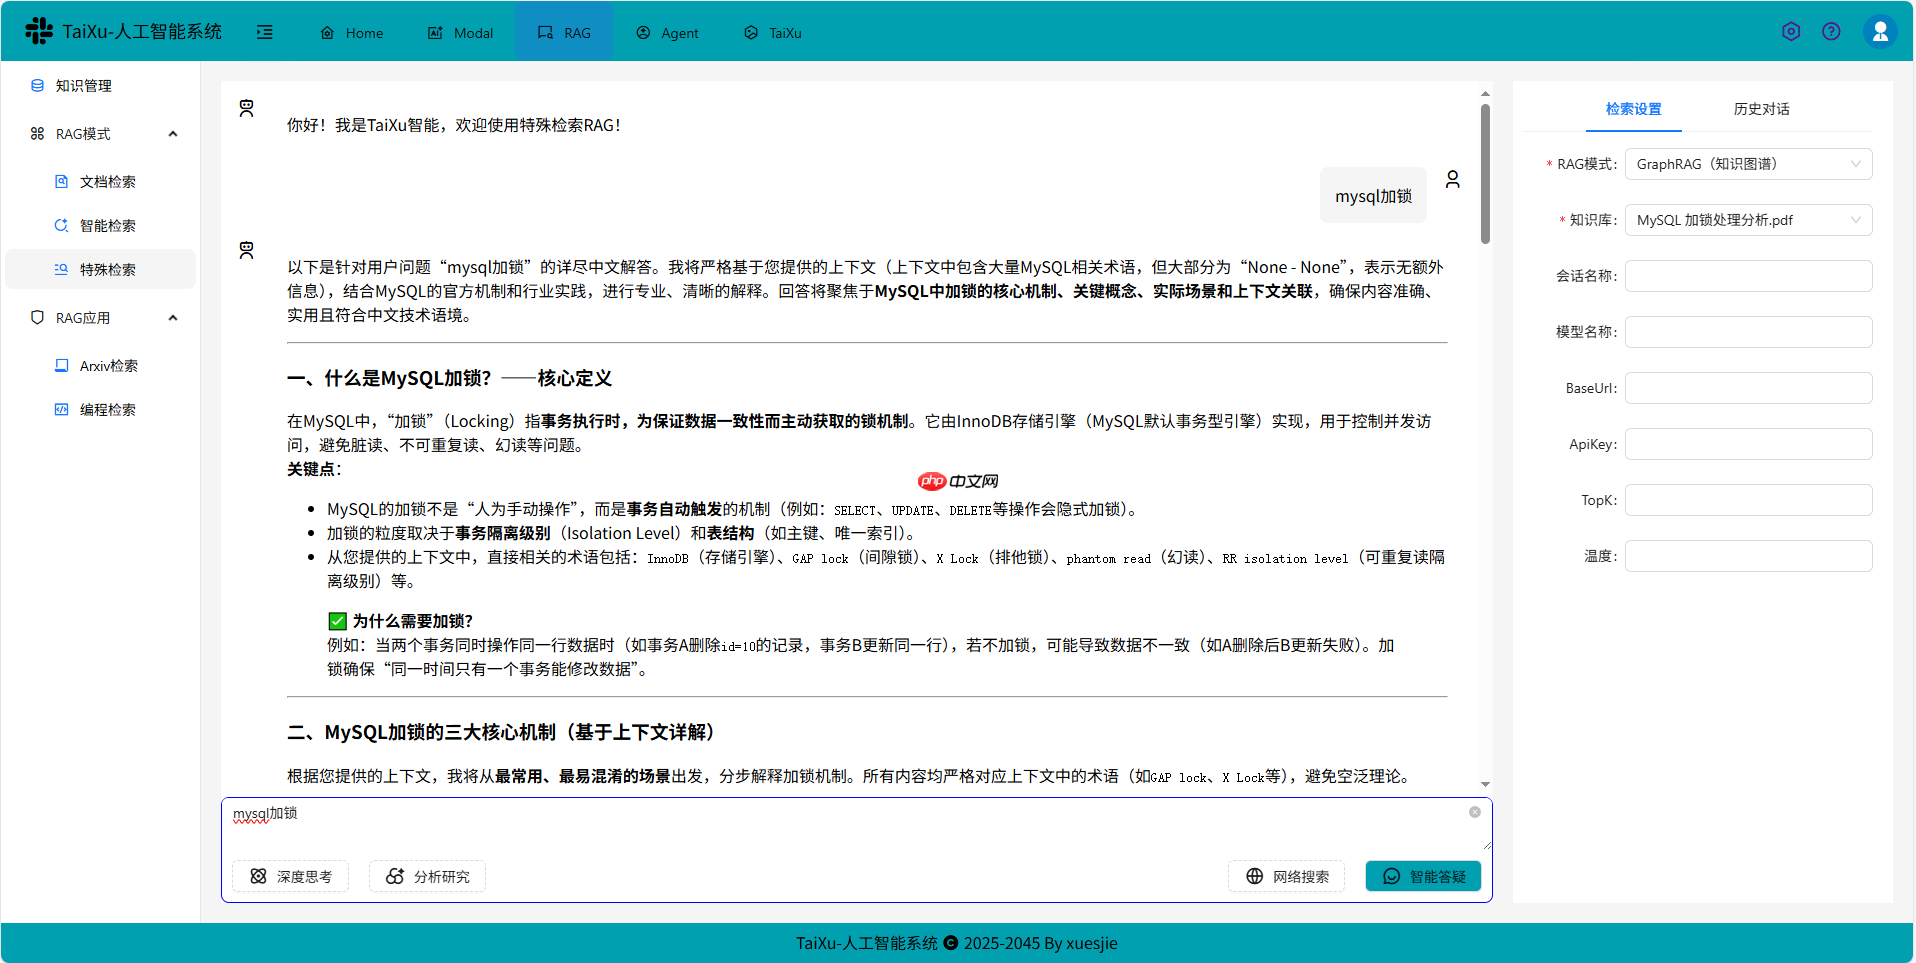
Task: Open Arxiv检索 in RAG应用 section
Action: click(x=109, y=365)
